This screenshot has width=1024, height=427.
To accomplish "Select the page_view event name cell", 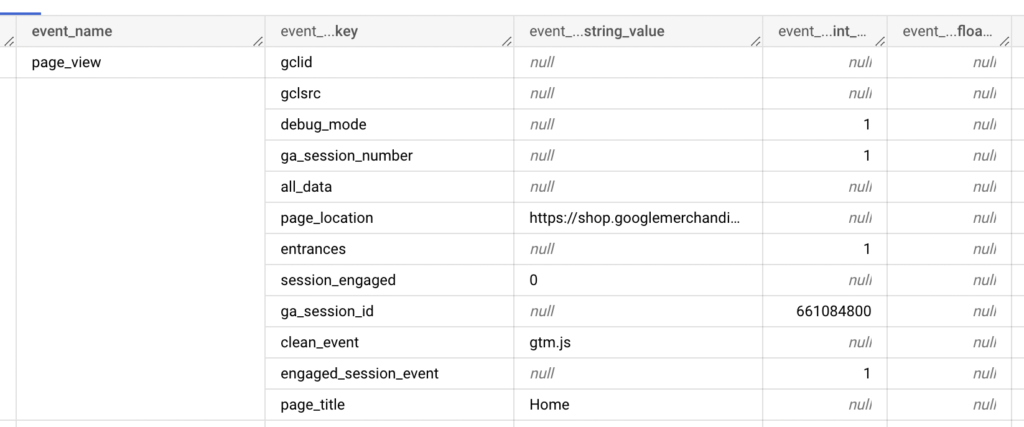I will (x=140, y=63).
